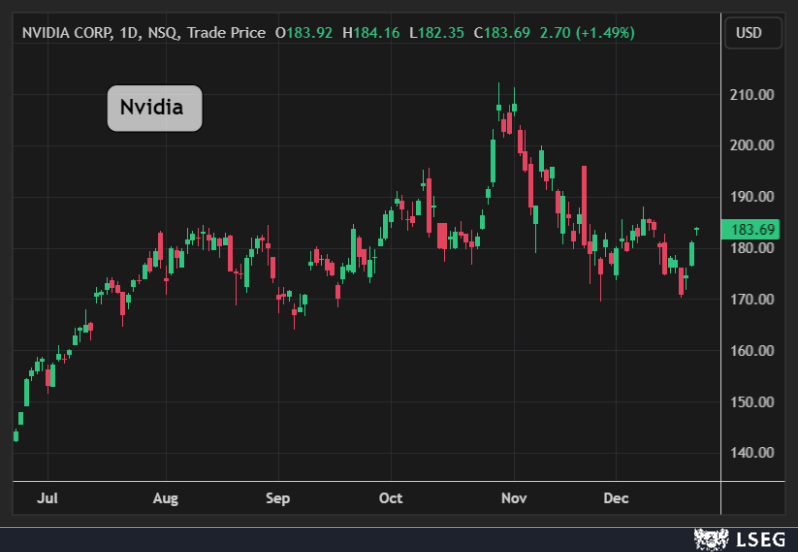
Task: Select Nov on the time axis
Action: point(513,498)
